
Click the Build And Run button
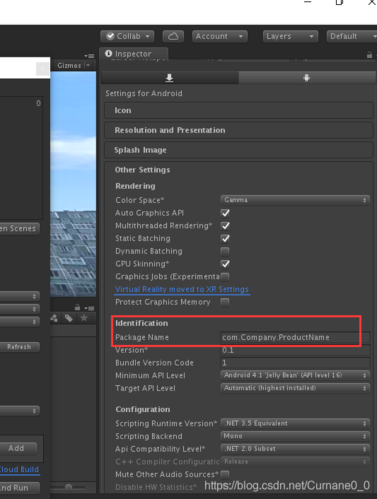19,488
